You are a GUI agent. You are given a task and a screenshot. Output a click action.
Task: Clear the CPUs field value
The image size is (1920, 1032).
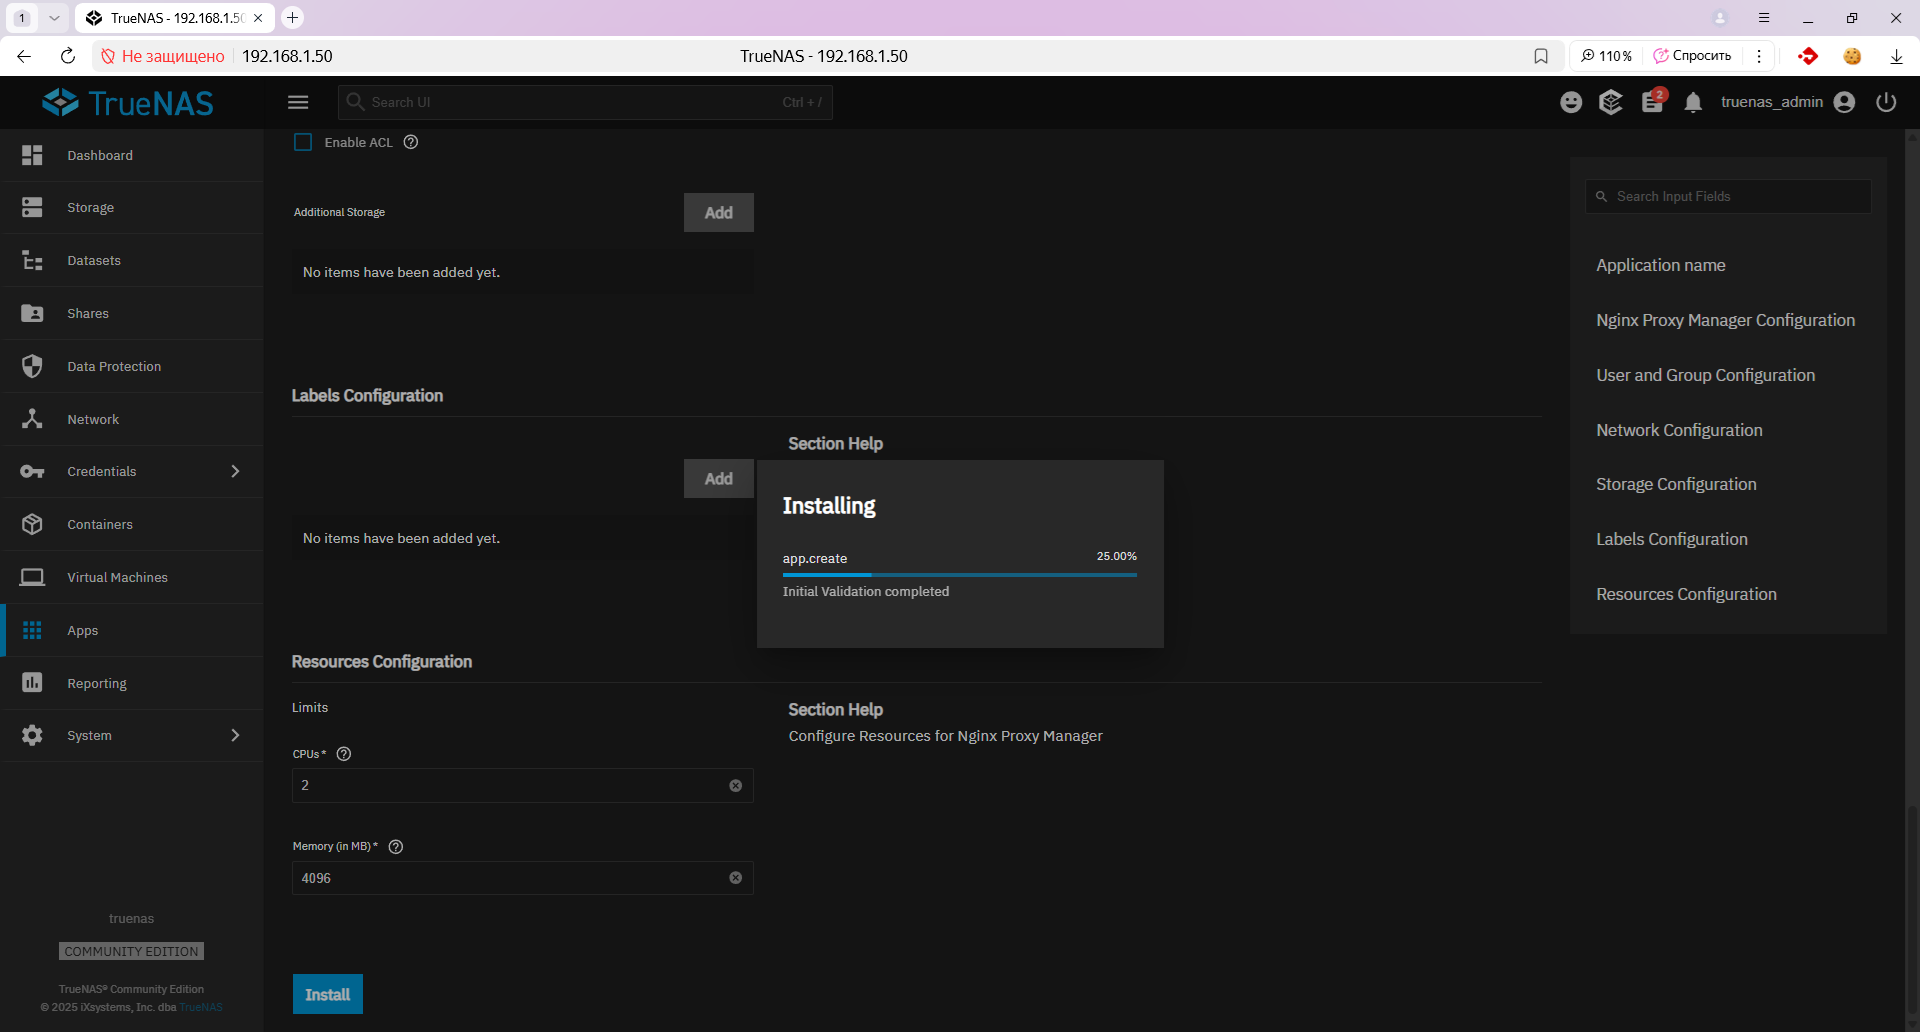[x=736, y=786]
